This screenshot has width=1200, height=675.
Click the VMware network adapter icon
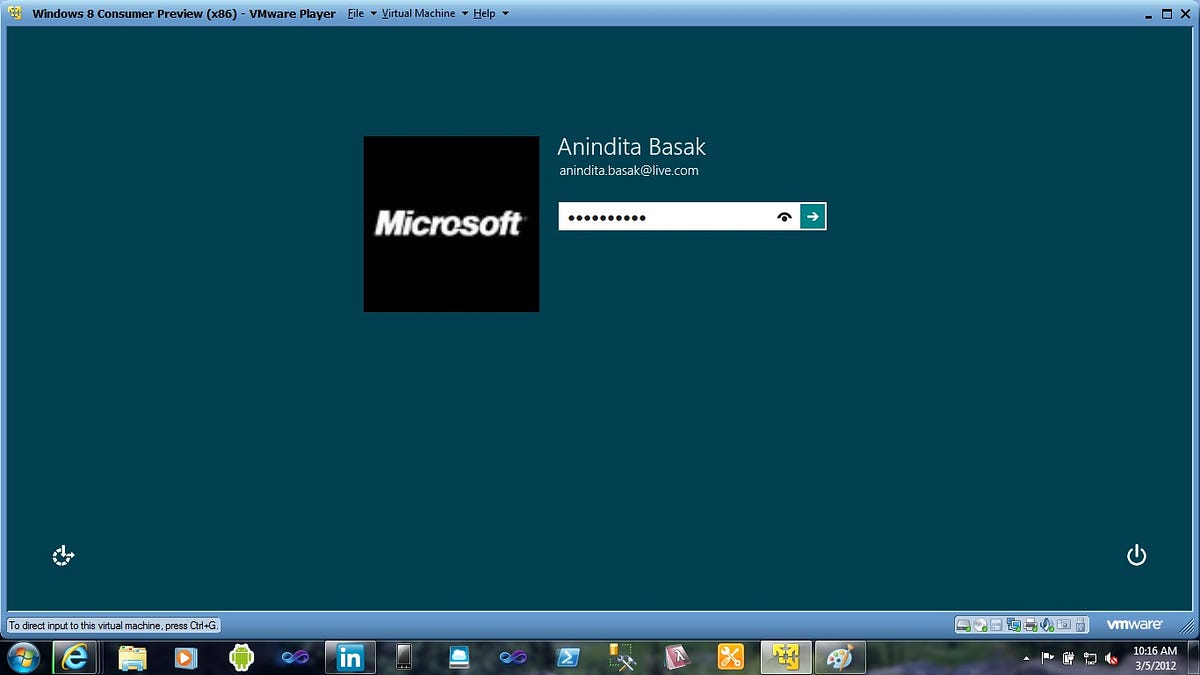(1013, 625)
